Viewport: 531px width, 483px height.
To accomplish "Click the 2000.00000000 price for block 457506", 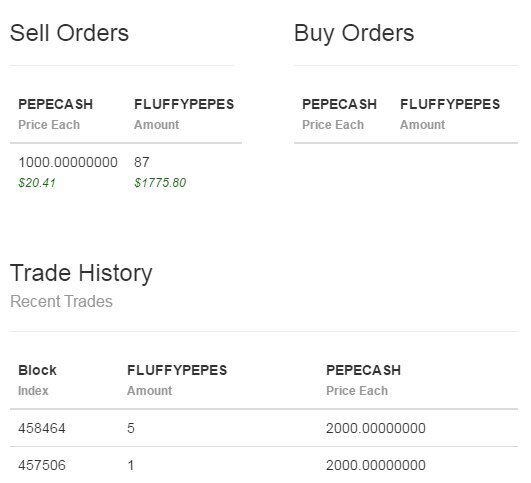I will pos(376,465).
